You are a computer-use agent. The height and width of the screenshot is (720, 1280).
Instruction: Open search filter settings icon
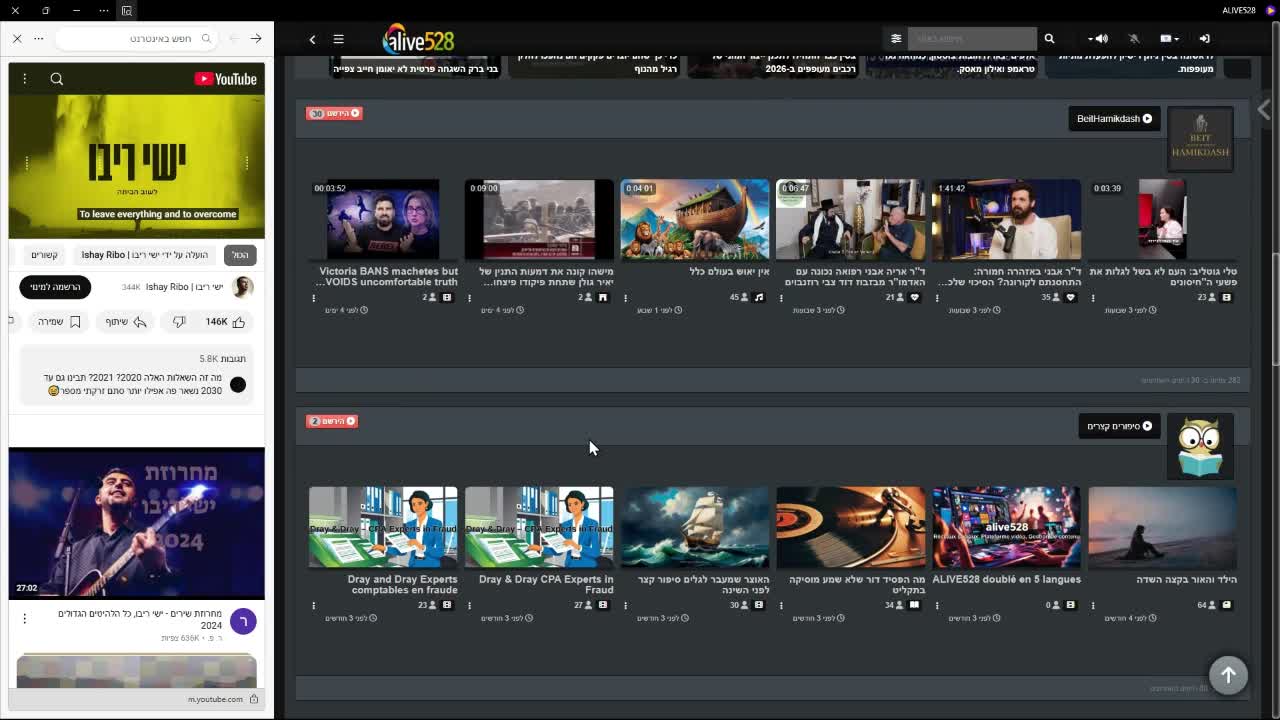(x=896, y=39)
